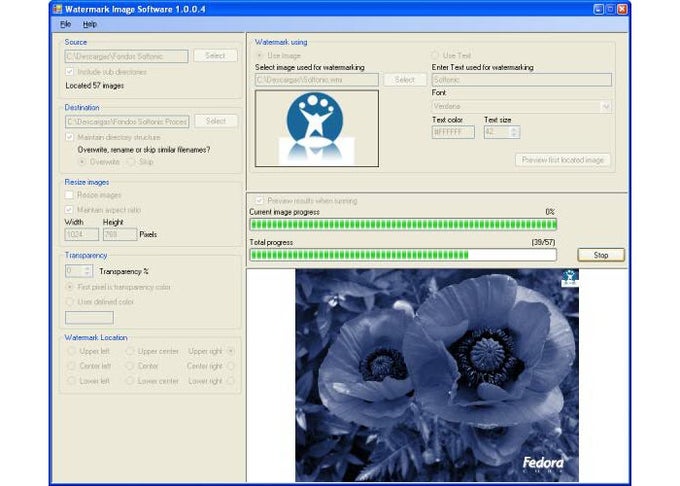680x486 pixels.
Task: Click the application icon in title bar
Action: [58, 9]
